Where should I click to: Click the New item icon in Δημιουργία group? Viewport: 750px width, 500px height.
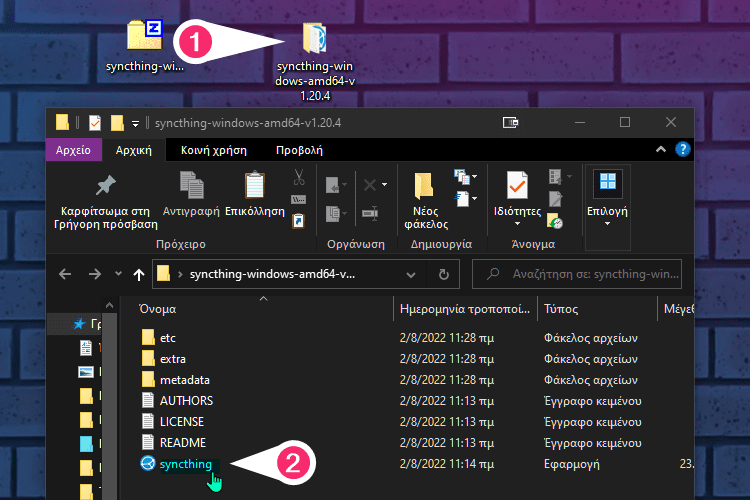coord(461,177)
